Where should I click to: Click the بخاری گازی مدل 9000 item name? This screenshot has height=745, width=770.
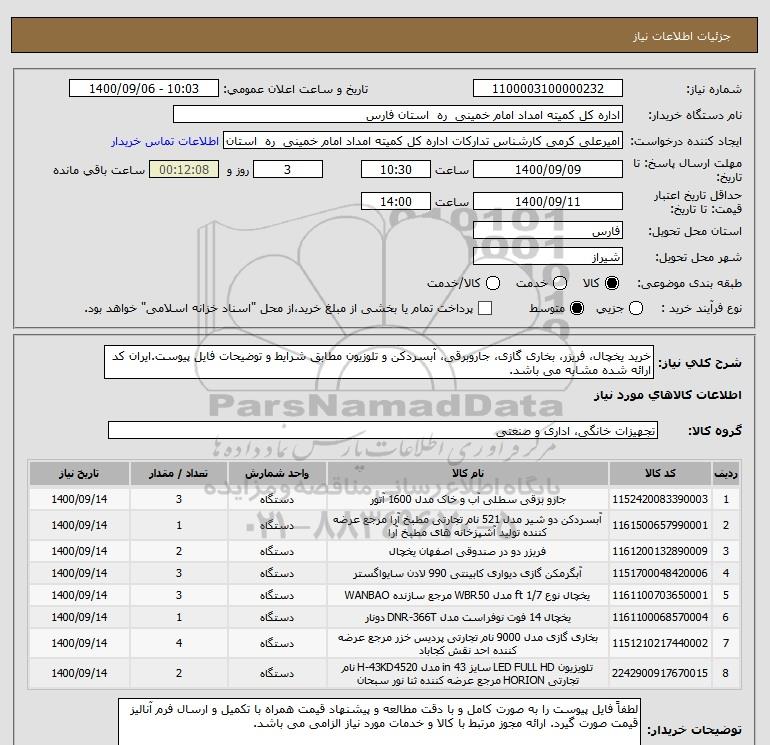(468, 644)
